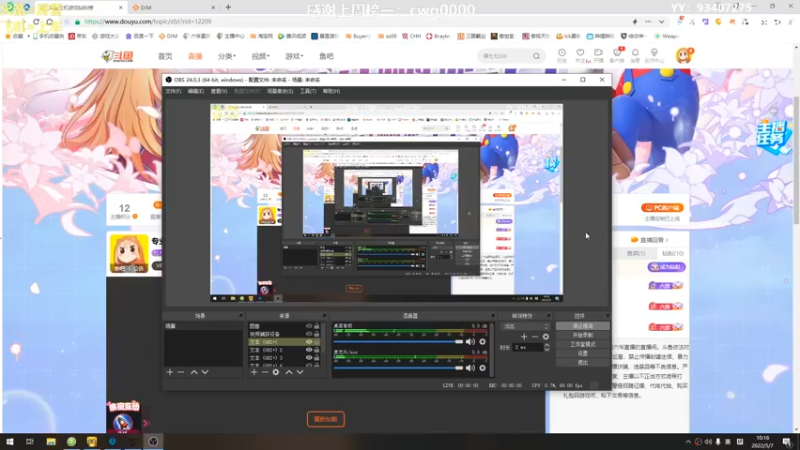Image resolution: width=800 pixels, height=450 pixels.
Task: Toggle visibility of selected 文本 (GDI+) source
Action: click(309, 342)
